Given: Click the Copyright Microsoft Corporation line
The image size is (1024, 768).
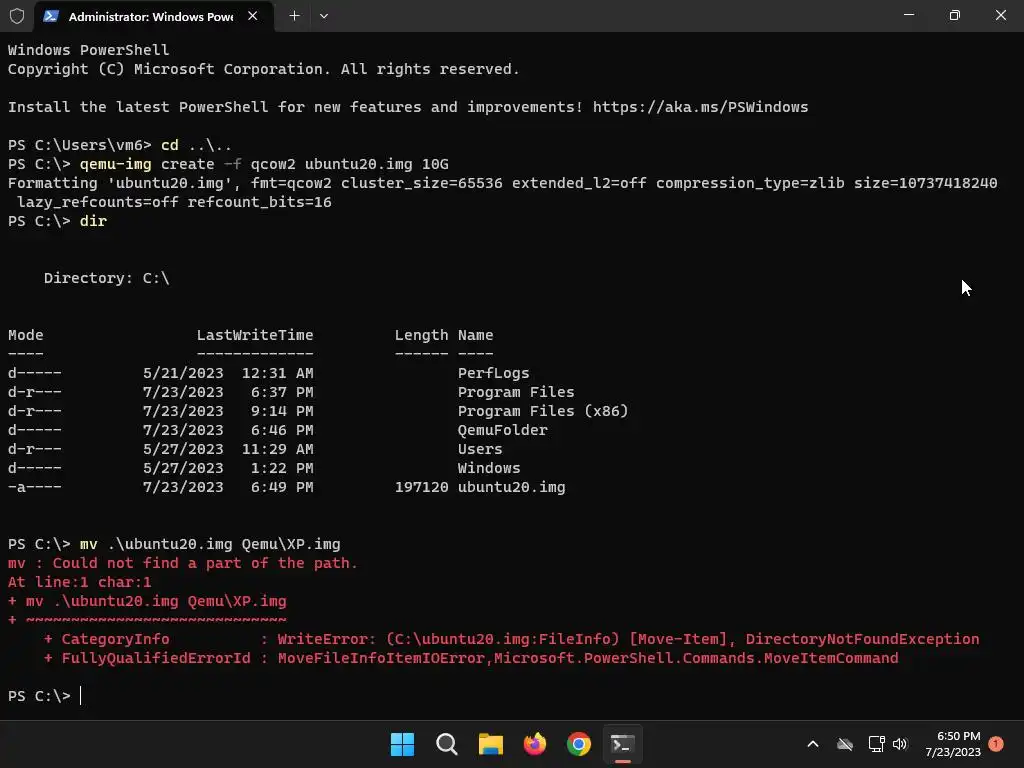Looking at the screenshot, I should tap(263, 69).
